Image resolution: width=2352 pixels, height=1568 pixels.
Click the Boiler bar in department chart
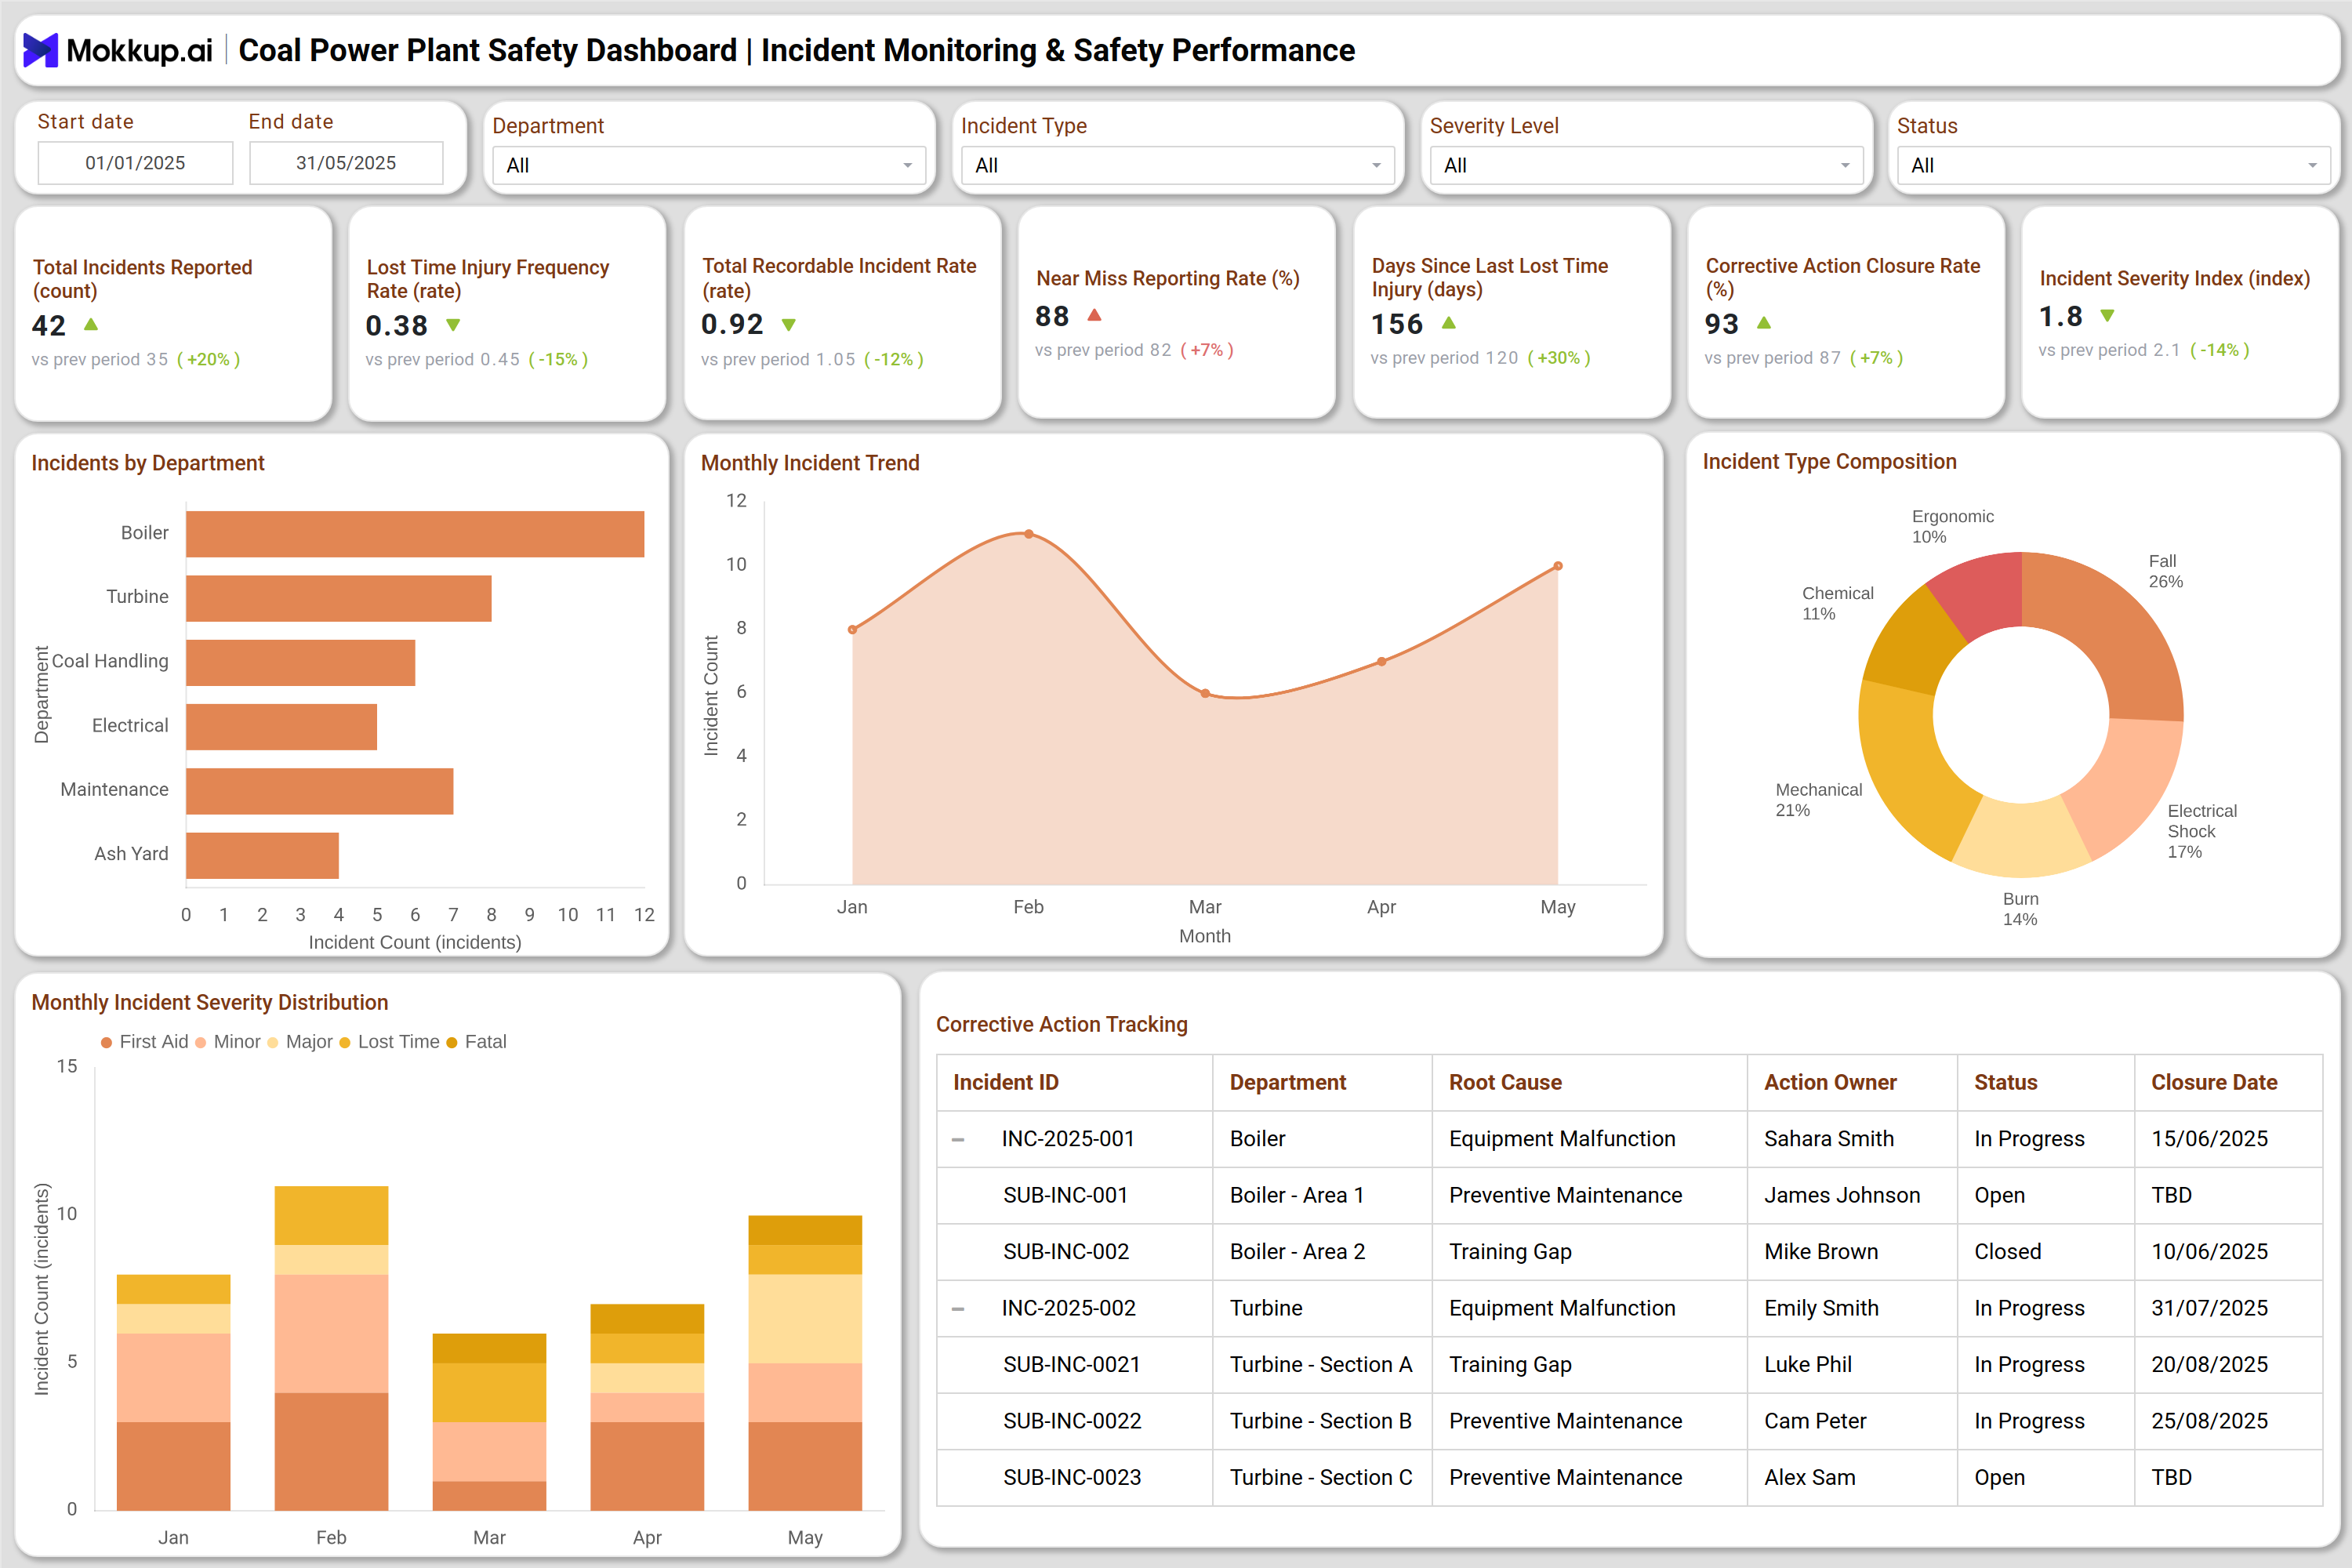click(415, 534)
